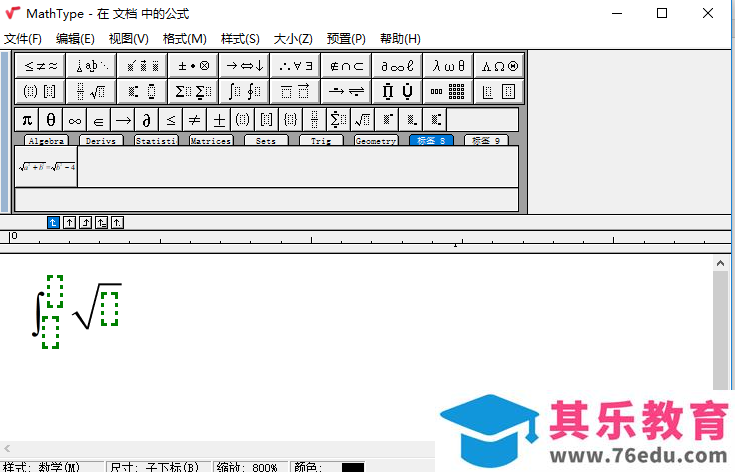Click the black color swatch in status bar
735x472 pixels.
tap(352, 467)
